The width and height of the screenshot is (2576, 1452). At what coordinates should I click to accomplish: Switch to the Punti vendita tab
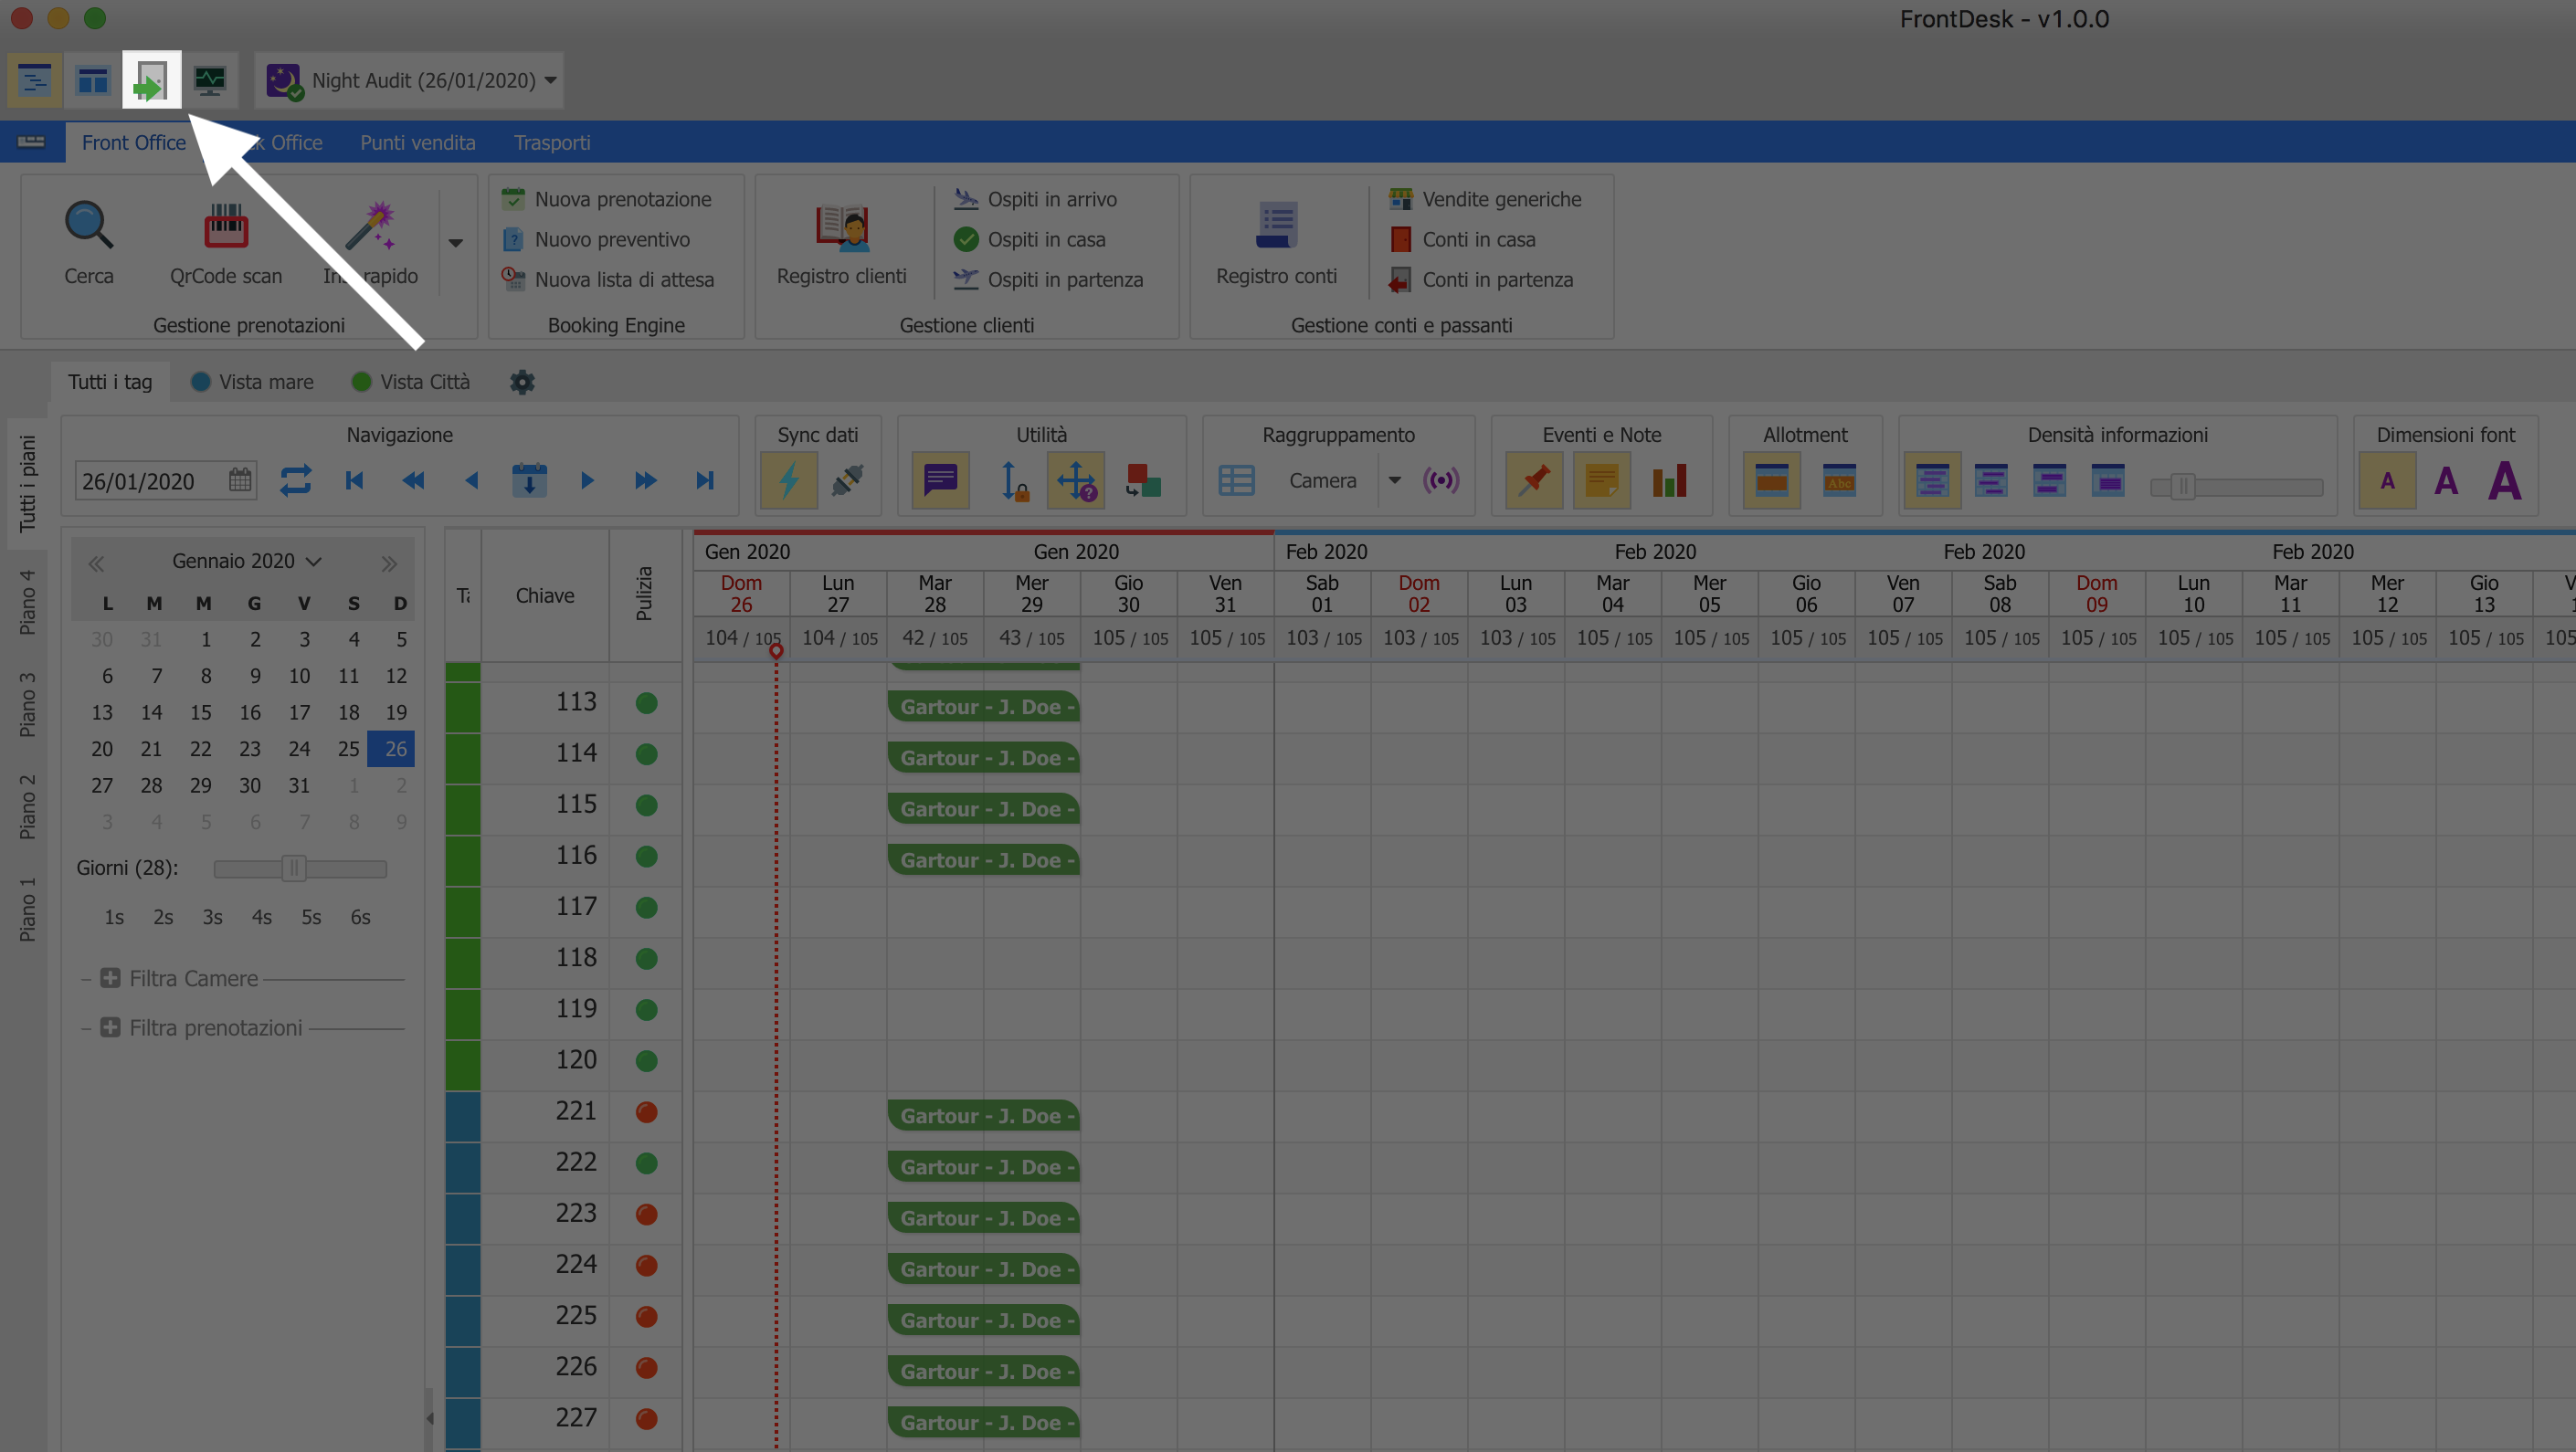(x=417, y=143)
